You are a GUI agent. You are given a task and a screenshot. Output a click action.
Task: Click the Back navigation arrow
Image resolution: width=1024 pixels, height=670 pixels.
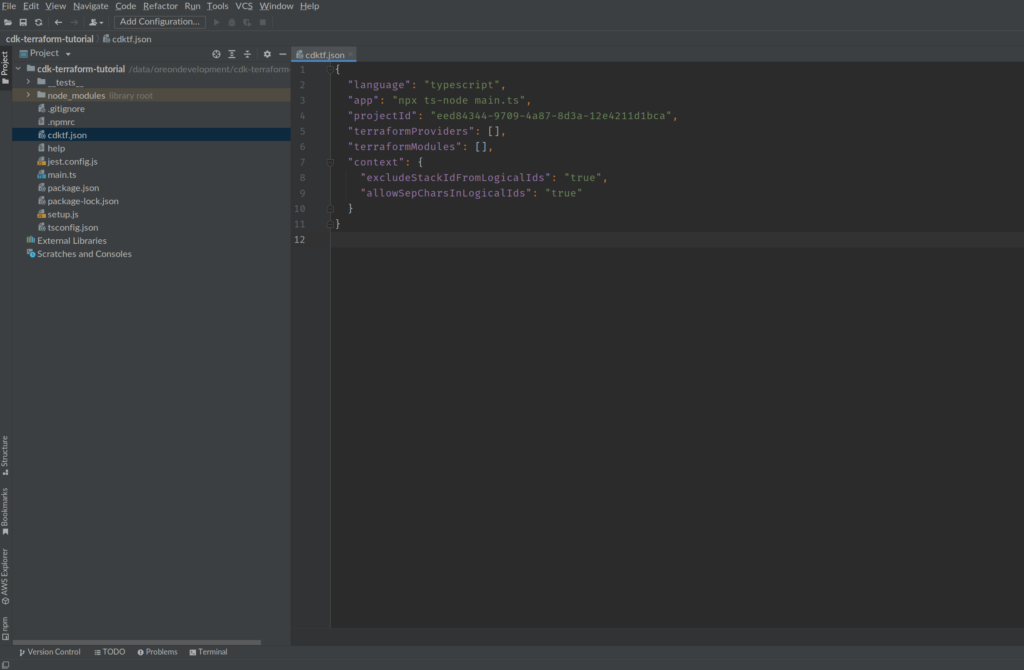click(58, 22)
